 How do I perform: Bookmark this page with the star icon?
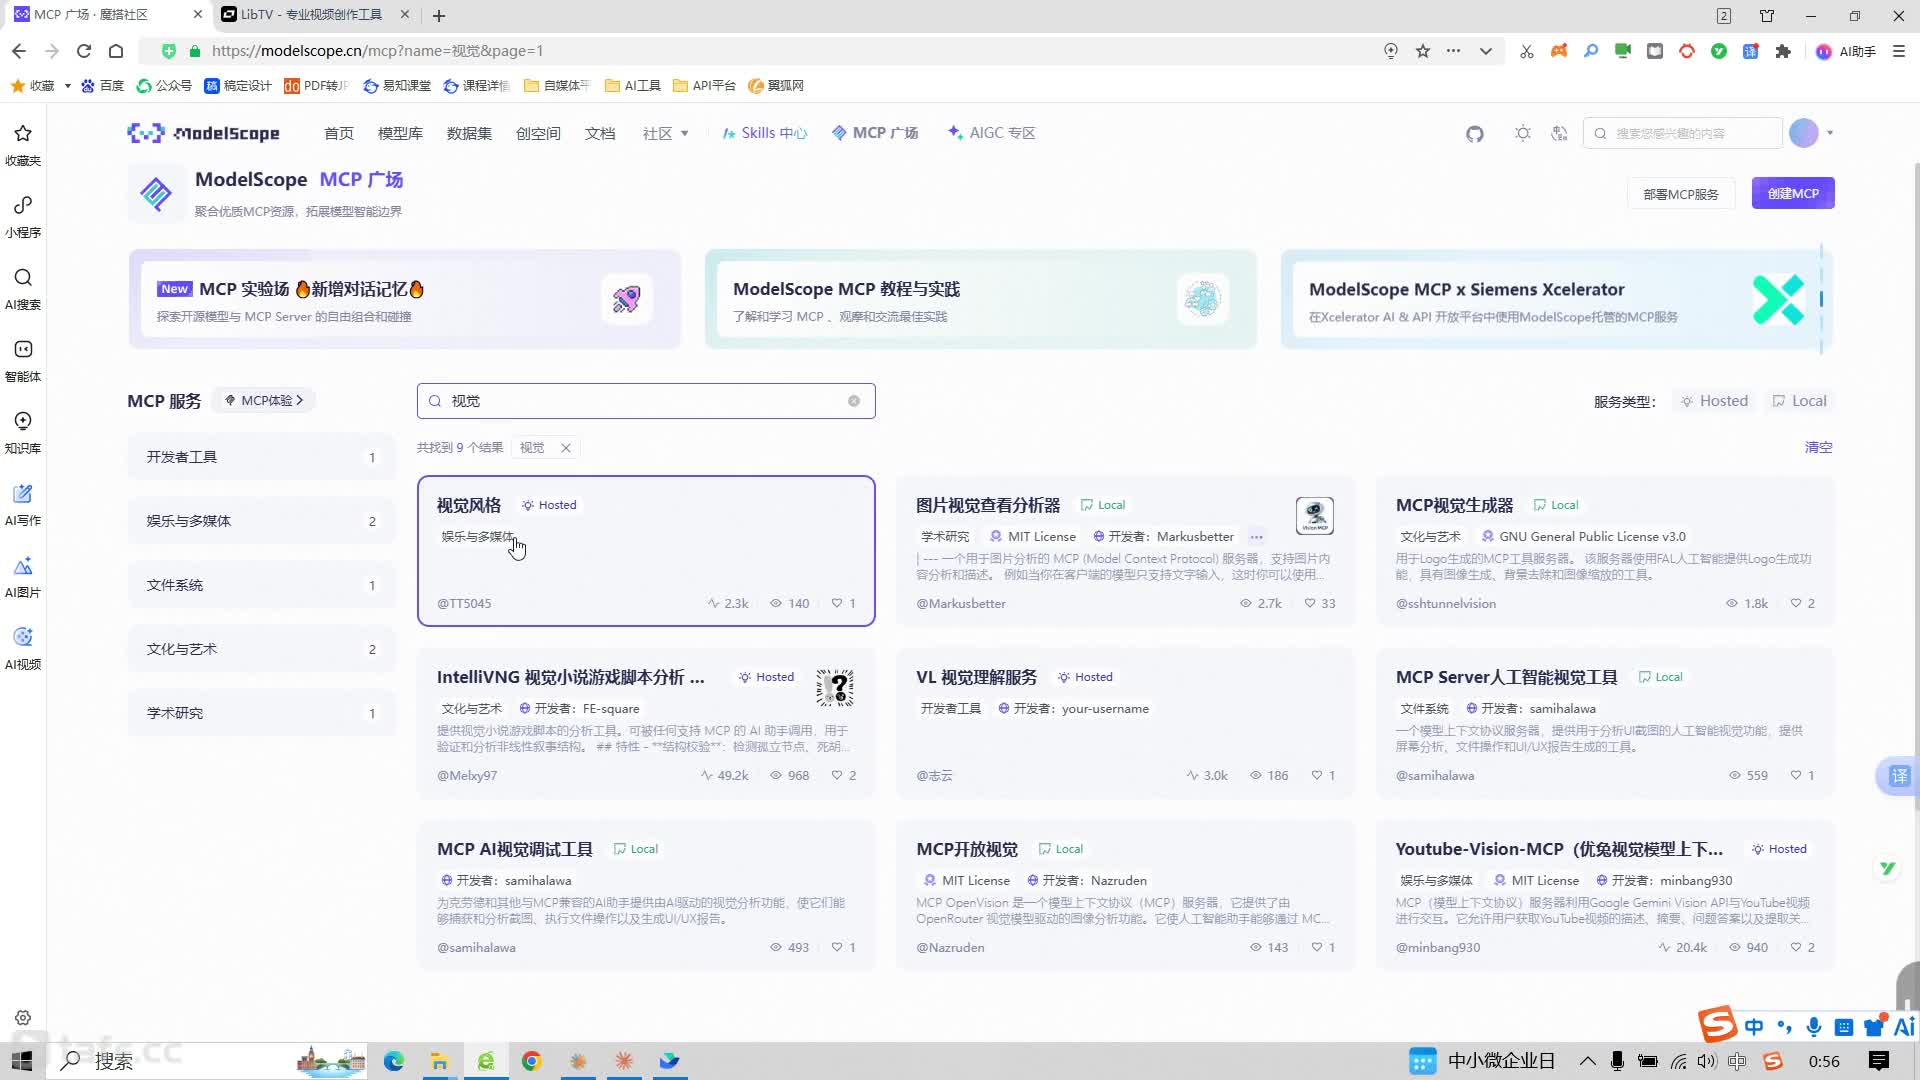pyautogui.click(x=1423, y=51)
